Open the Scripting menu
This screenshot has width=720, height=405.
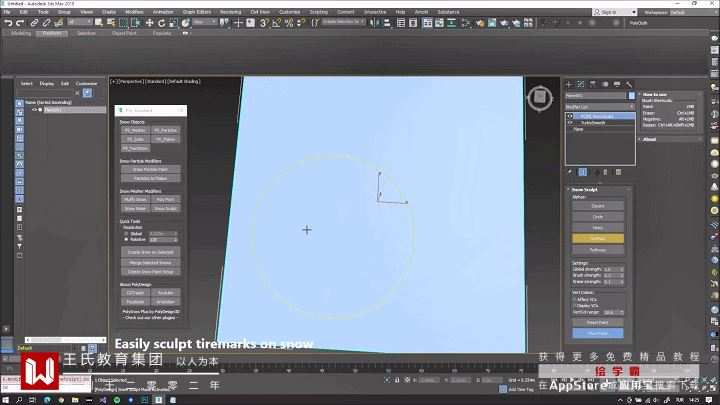pyautogui.click(x=319, y=12)
